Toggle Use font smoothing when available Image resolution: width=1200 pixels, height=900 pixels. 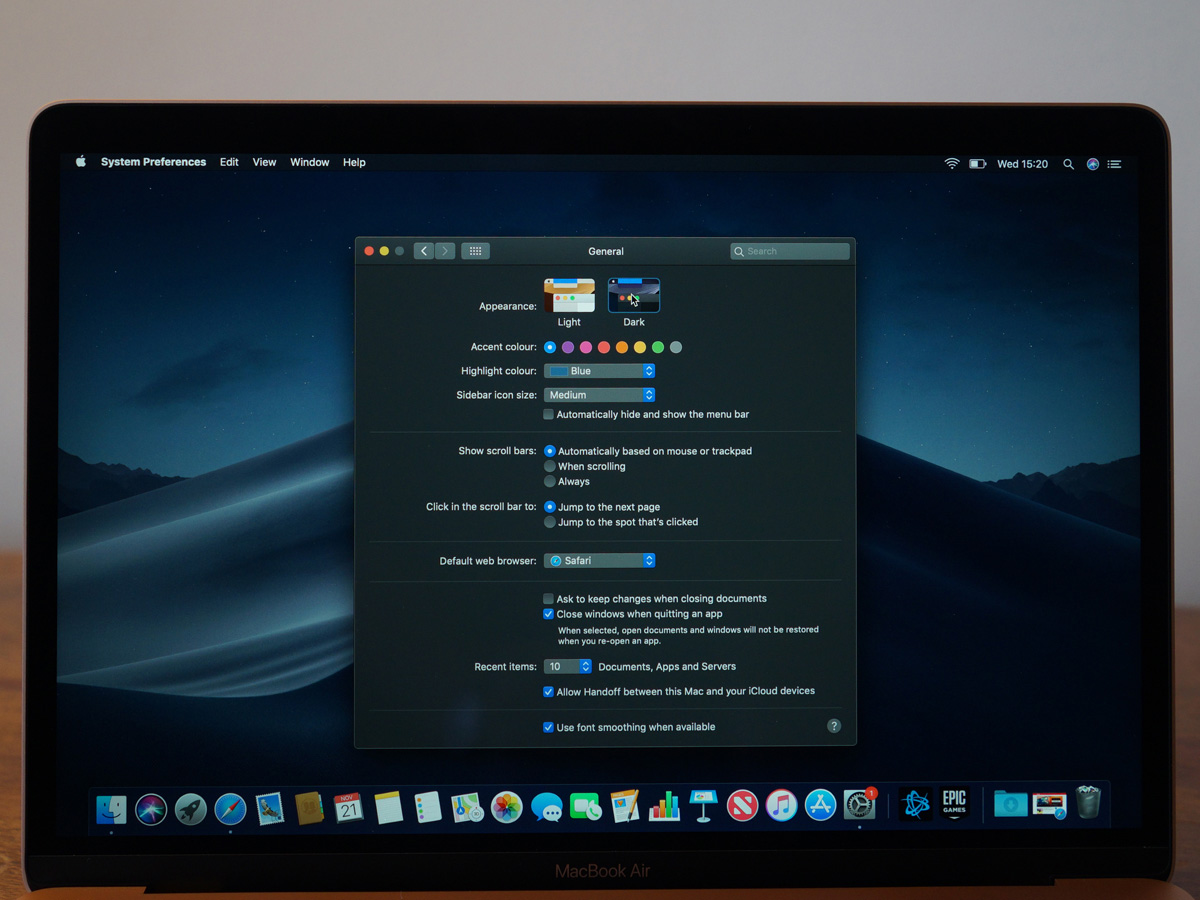pyautogui.click(x=548, y=727)
